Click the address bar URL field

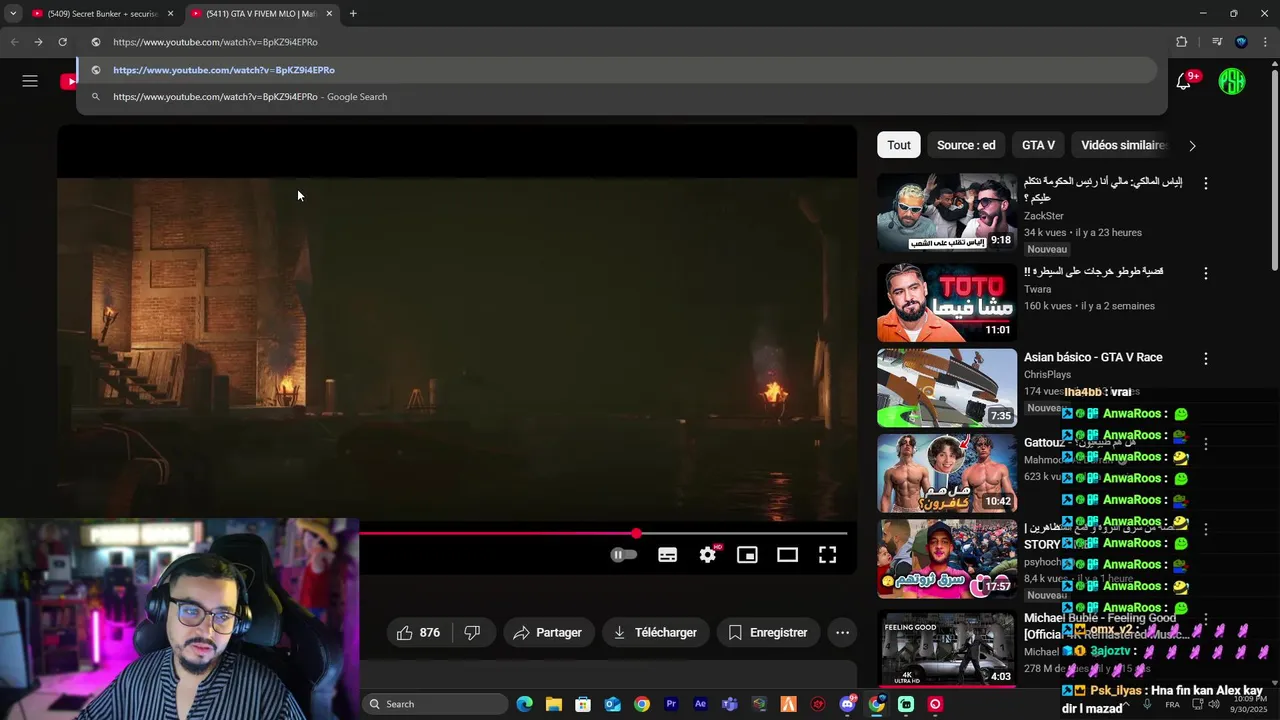point(620,42)
